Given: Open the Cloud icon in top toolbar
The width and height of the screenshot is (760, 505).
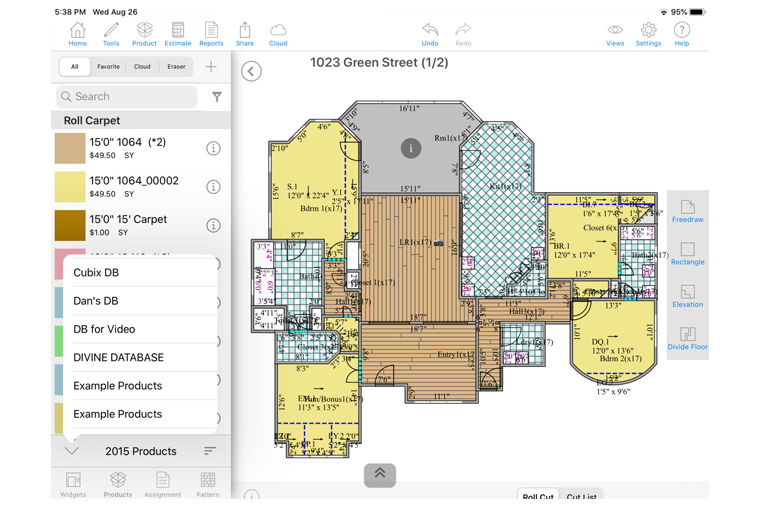Looking at the screenshot, I should 278,34.
